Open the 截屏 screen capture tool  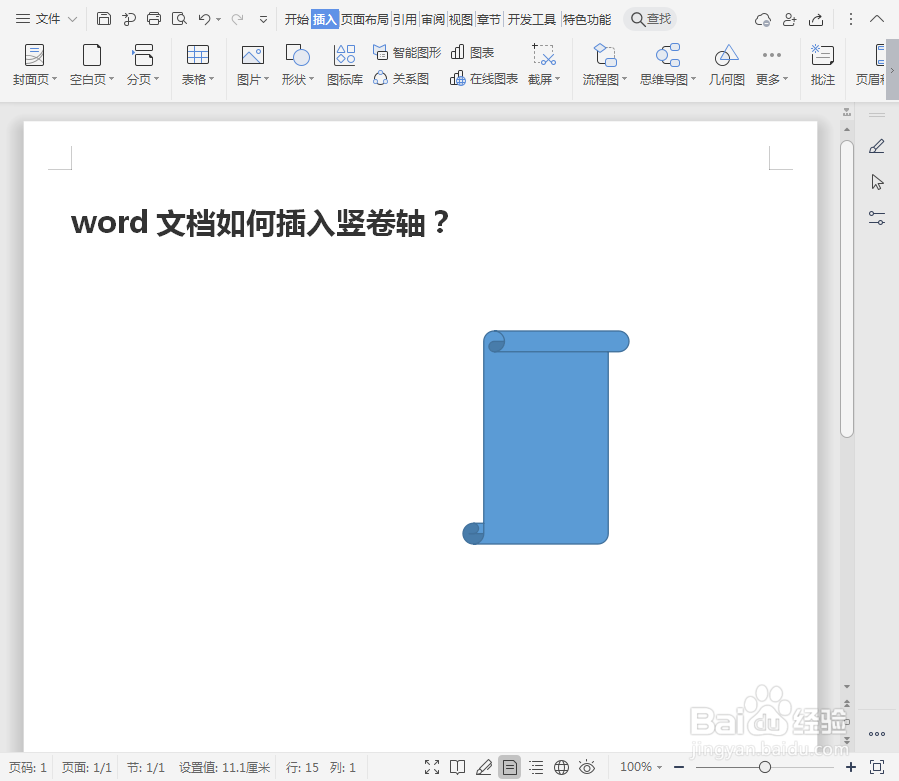pyautogui.click(x=541, y=62)
